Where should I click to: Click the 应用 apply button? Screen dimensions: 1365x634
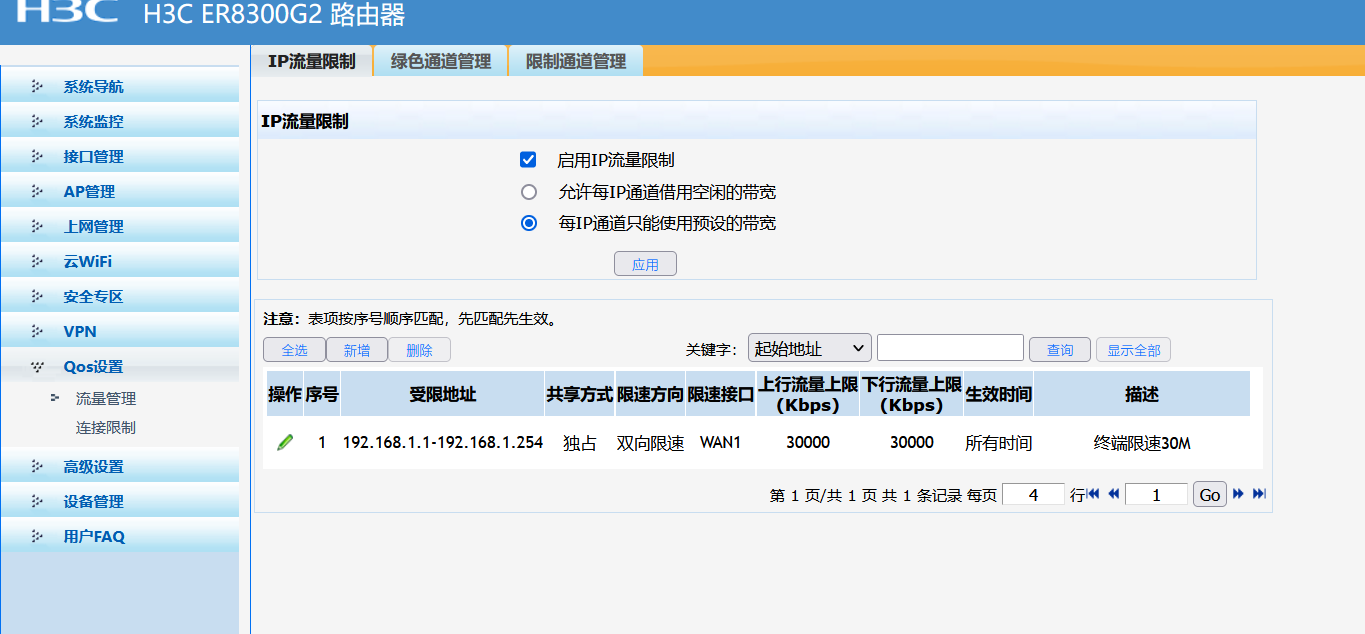tap(645, 264)
